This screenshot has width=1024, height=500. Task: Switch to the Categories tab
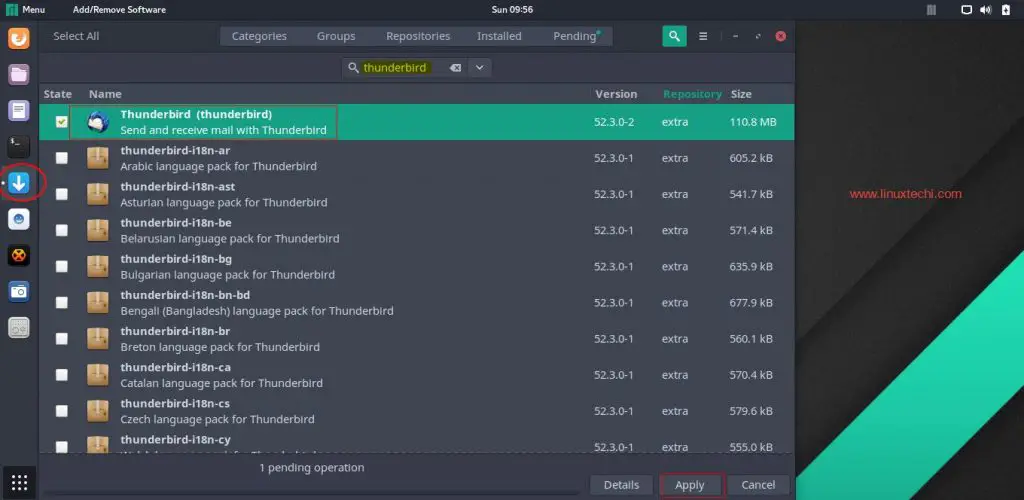(259, 37)
